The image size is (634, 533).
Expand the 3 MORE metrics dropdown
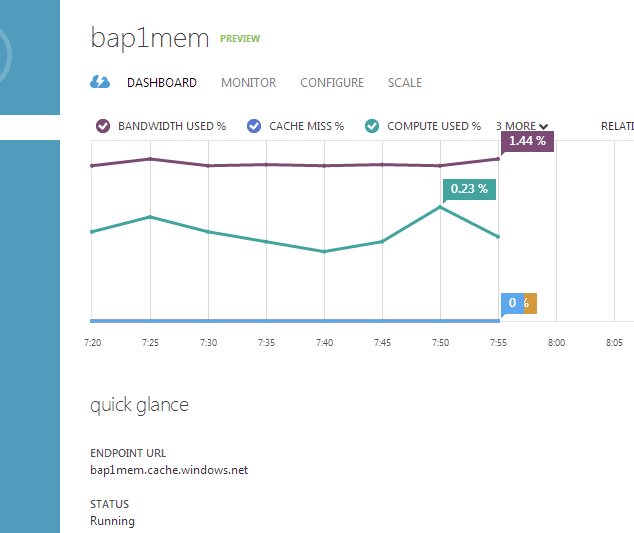[522, 126]
